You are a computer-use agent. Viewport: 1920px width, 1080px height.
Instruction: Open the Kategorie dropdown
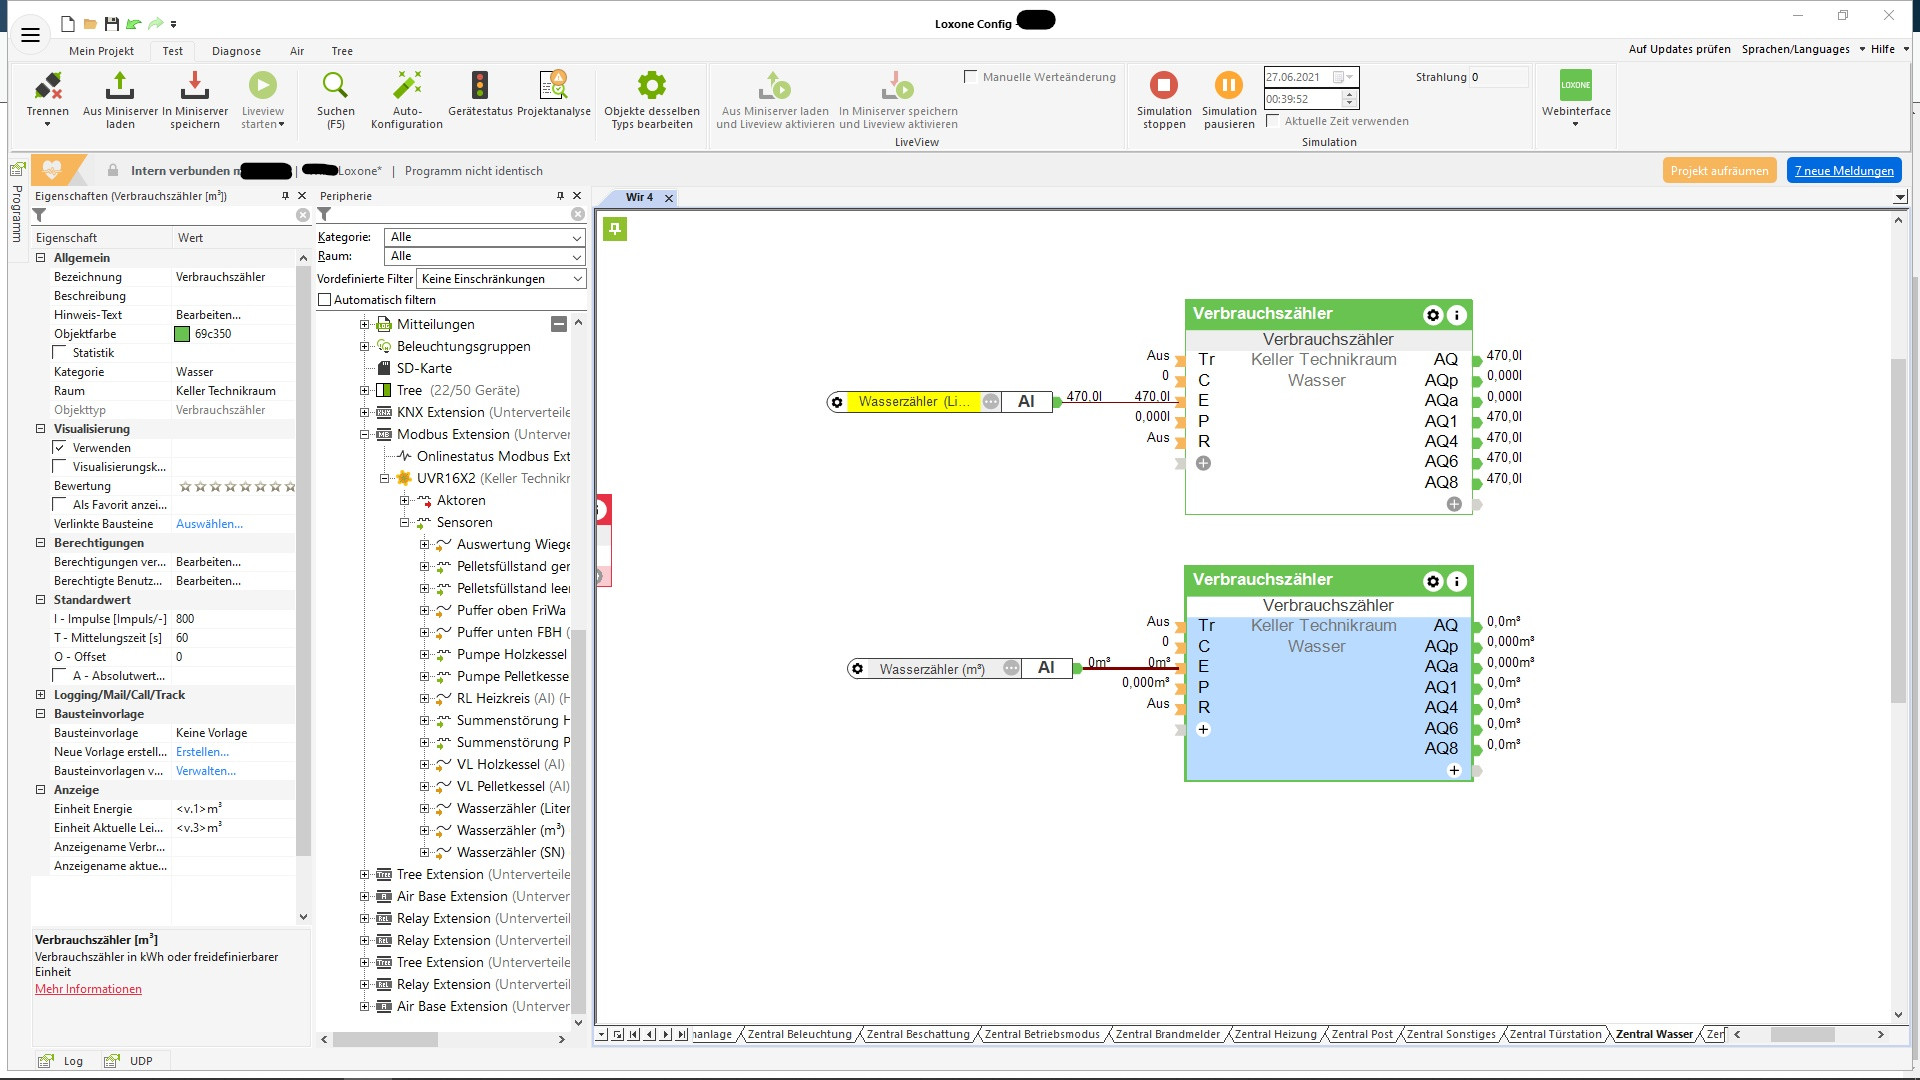484,237
